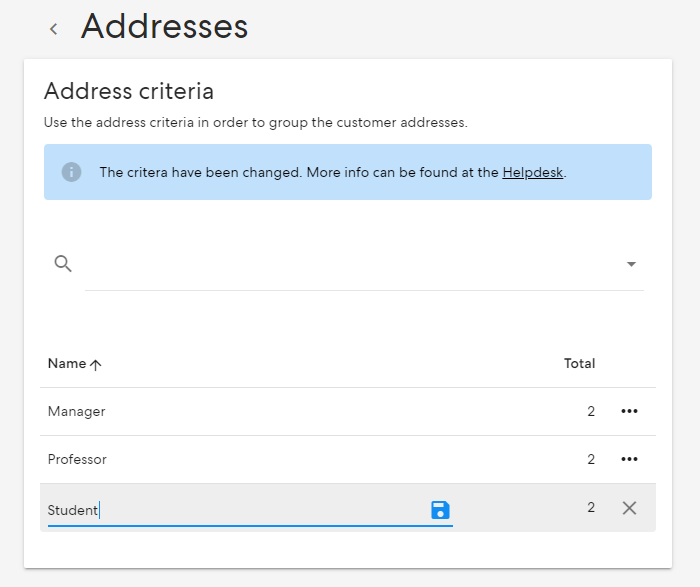Go back using the arrow beside Addresses
The height and width of the screenshot is (587, 700).
tap(54, 29)
